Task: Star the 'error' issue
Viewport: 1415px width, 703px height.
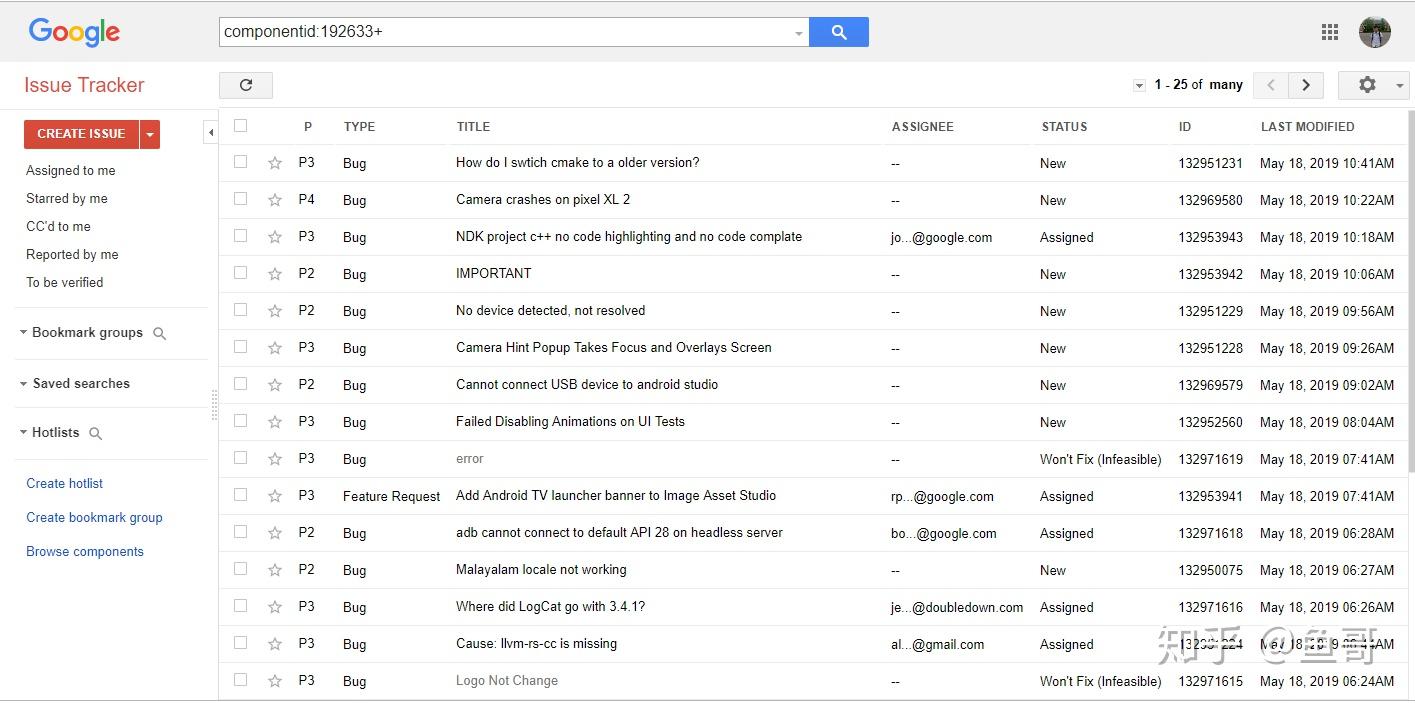Action: click(275, 459)
